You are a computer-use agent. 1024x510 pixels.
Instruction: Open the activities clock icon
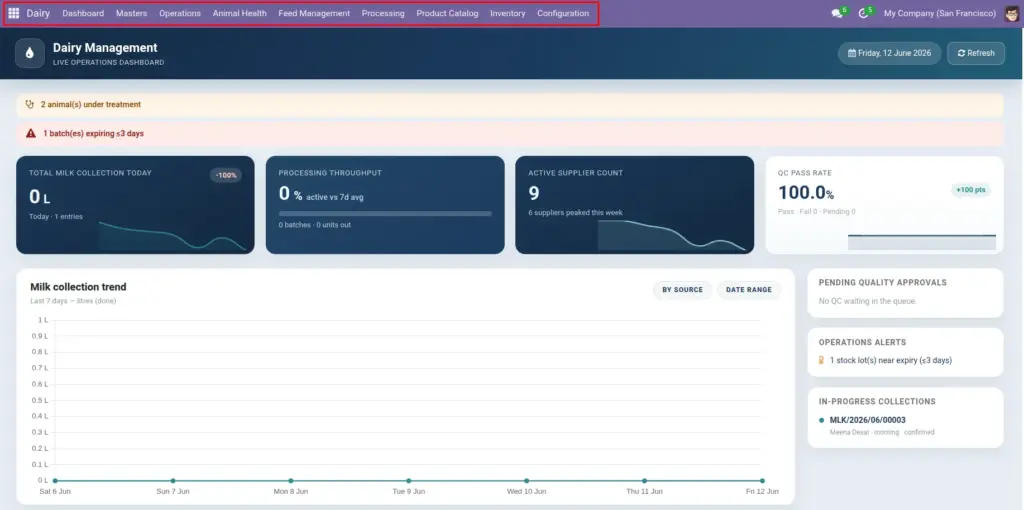863,14
